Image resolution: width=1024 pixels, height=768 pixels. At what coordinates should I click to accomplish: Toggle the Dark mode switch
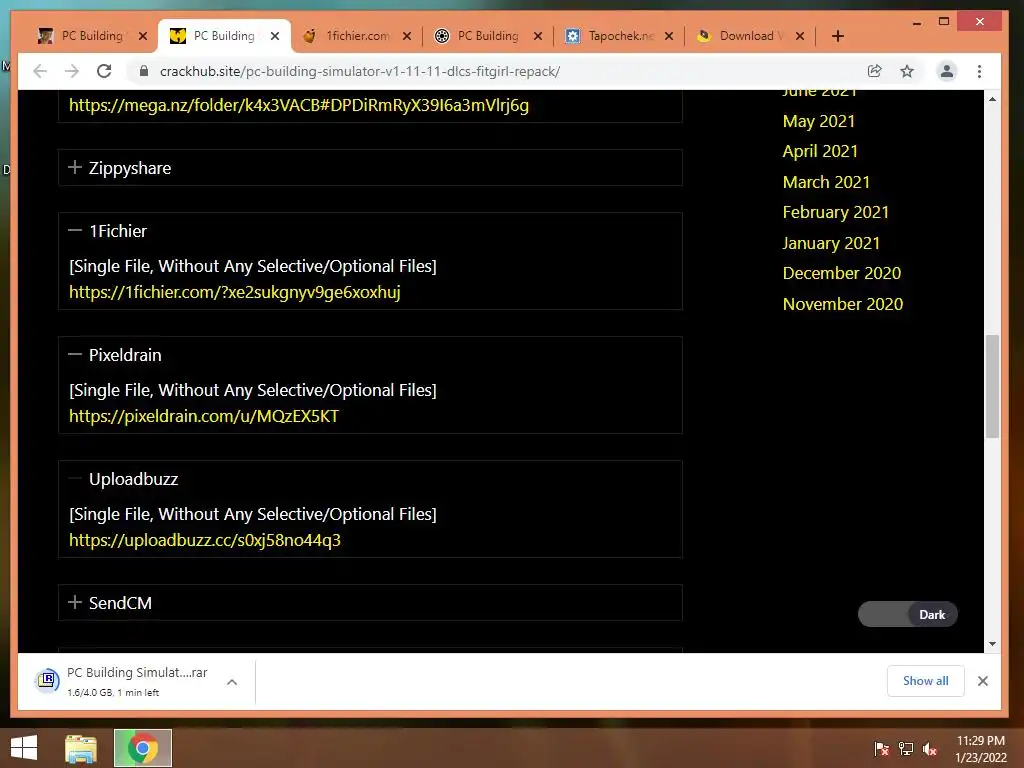(907, 615)
